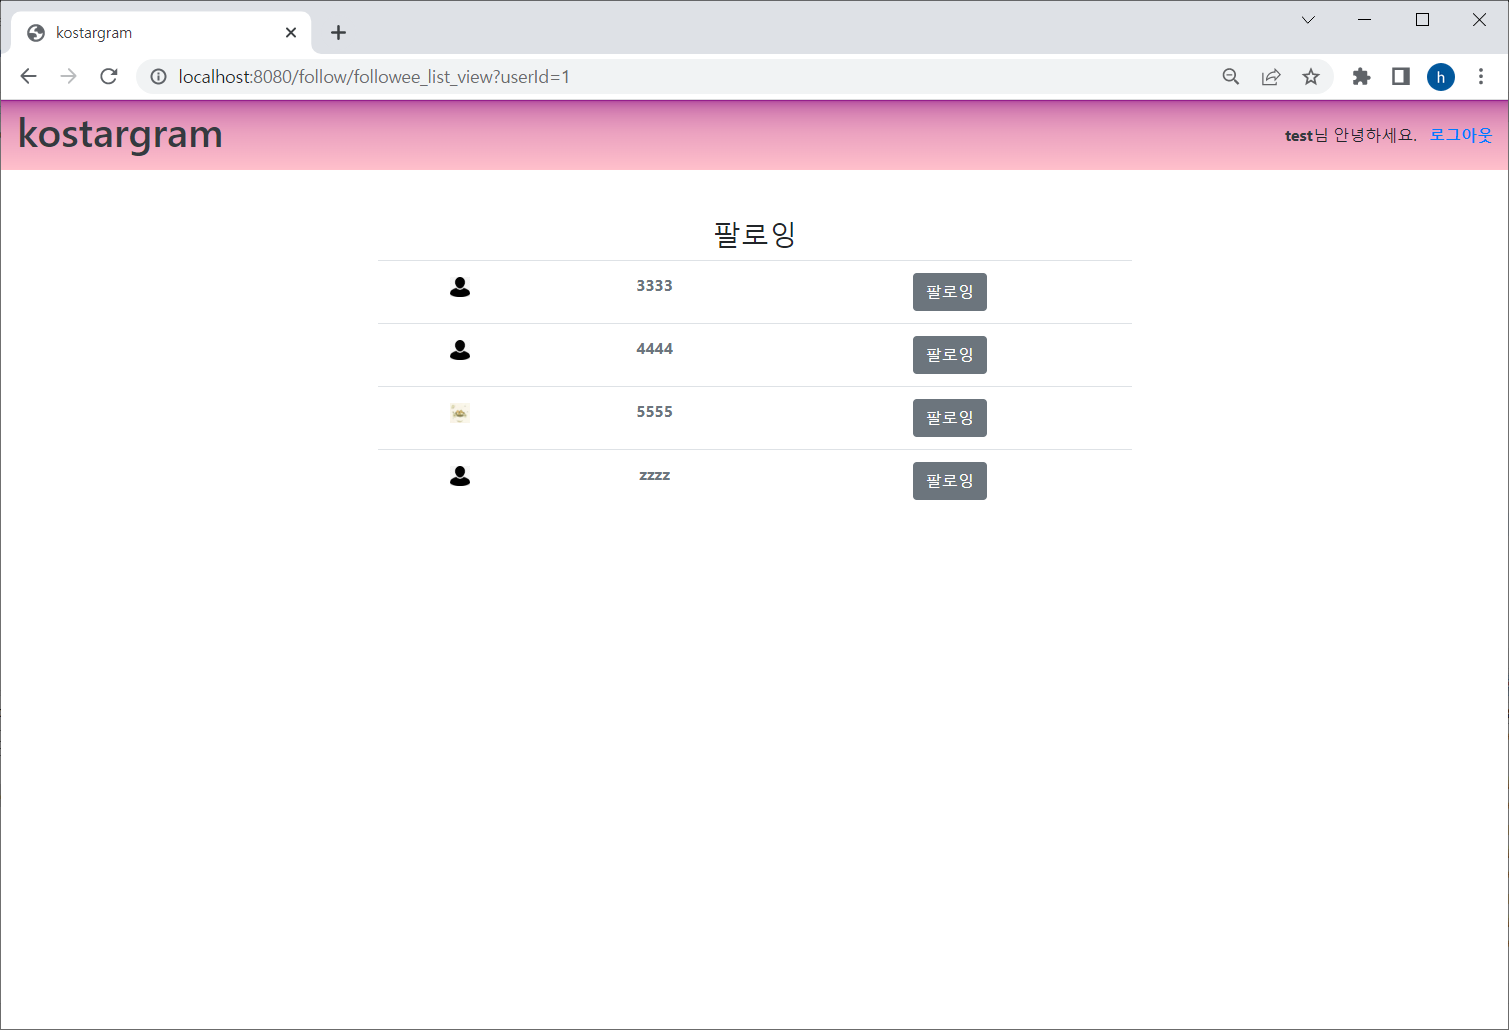1509x1030 pixels.
Task: Click the profile icon next to user zzzz
Action: (460, 476)
